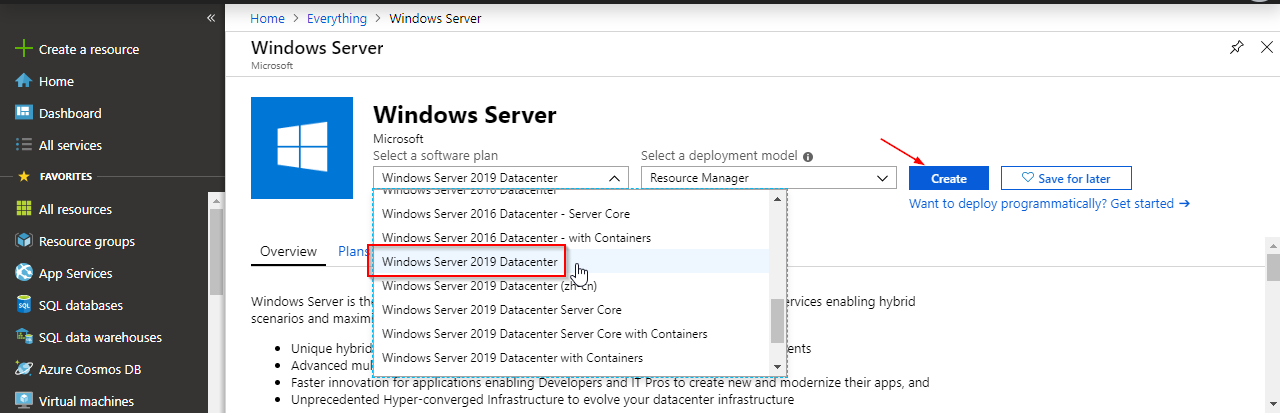The height and width of the screenshot is (413, 1280).
Task: Open SQL databases in sidebar
Action: [x=81, y=305]
